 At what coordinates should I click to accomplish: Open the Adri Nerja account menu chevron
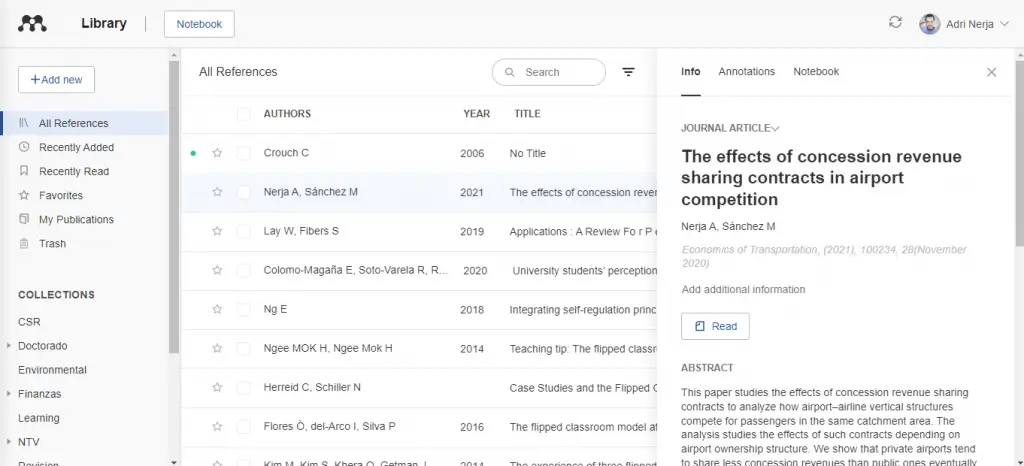click(x=1004, y=25)
